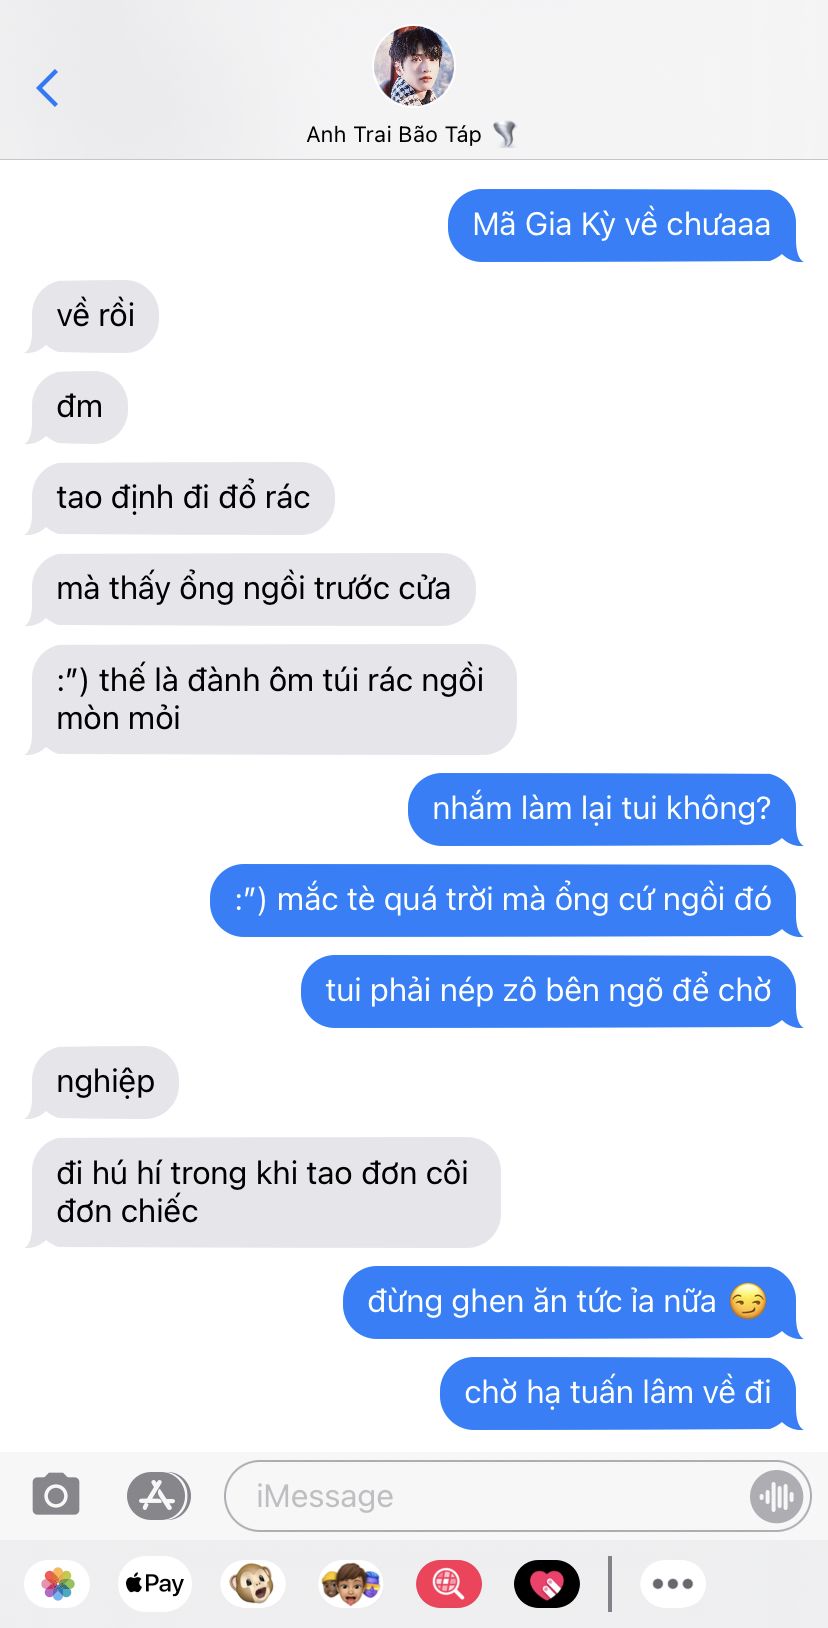This screenshot has width=828, height=1628.
Task: Select the Animoji monkey icon
Action: click(x=253, y=1584)
